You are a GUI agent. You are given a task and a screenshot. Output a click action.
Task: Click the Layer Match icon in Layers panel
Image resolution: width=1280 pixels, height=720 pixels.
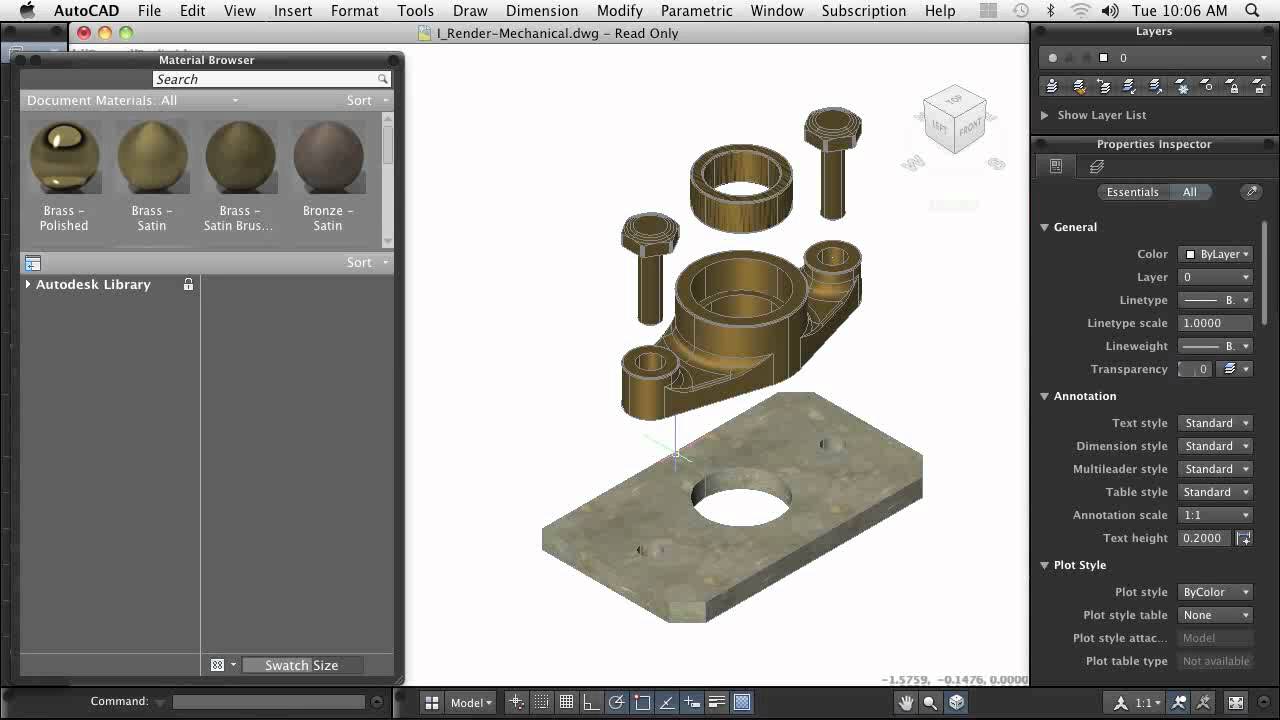pos(1079,87)
